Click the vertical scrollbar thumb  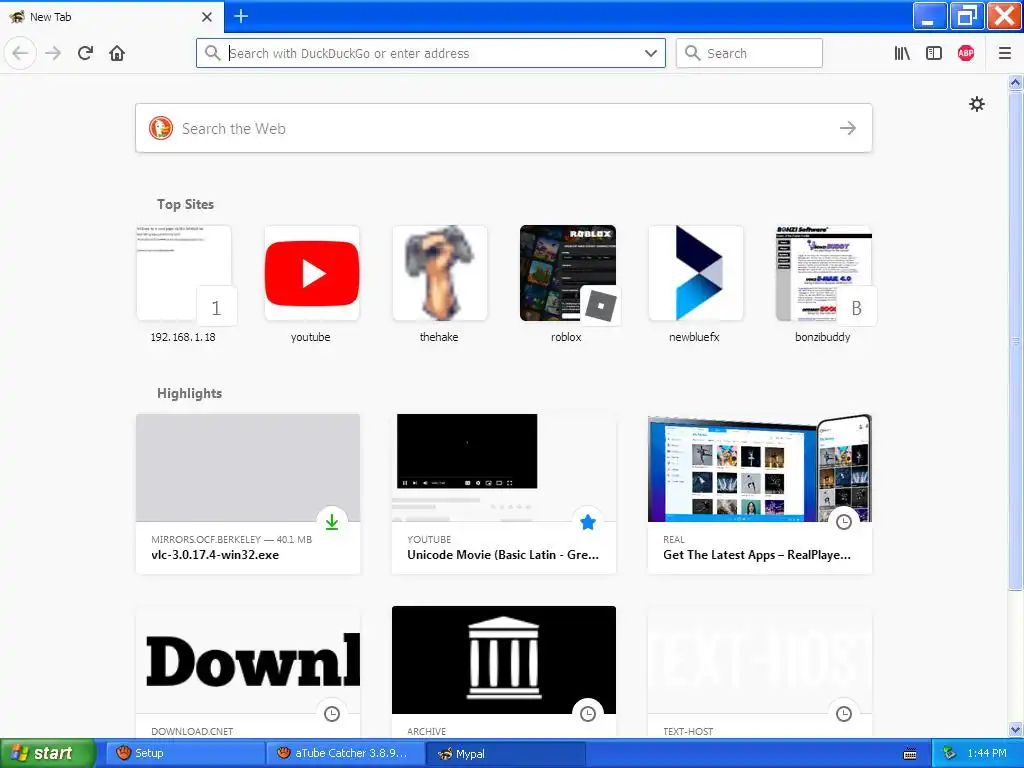point(1016,340)
